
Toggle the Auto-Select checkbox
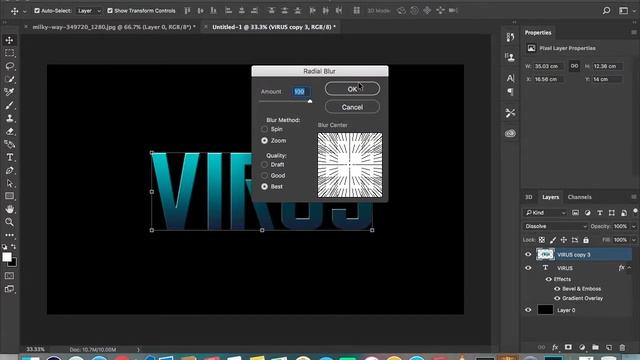click(37, 11)
